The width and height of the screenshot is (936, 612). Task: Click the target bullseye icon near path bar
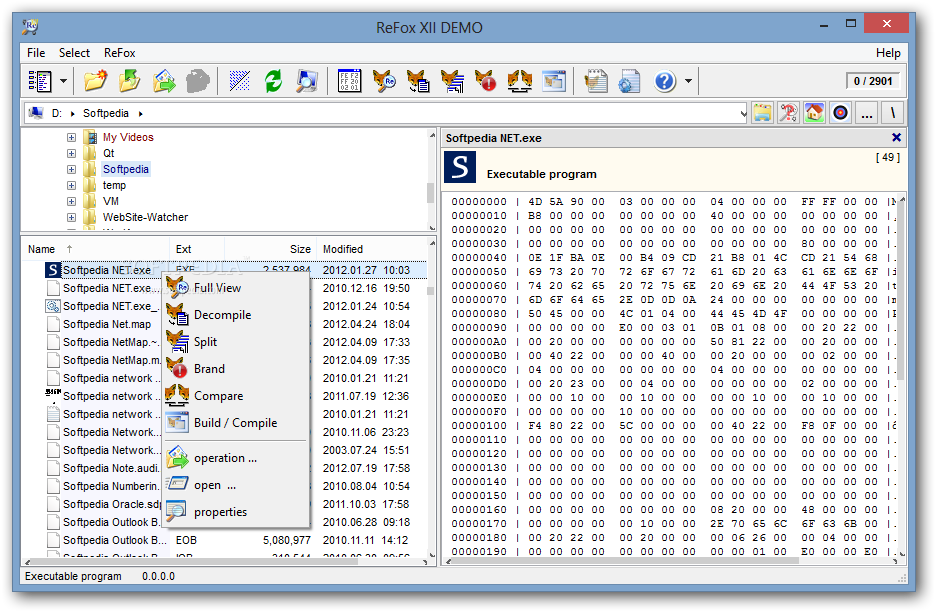(x=840, y=113)
